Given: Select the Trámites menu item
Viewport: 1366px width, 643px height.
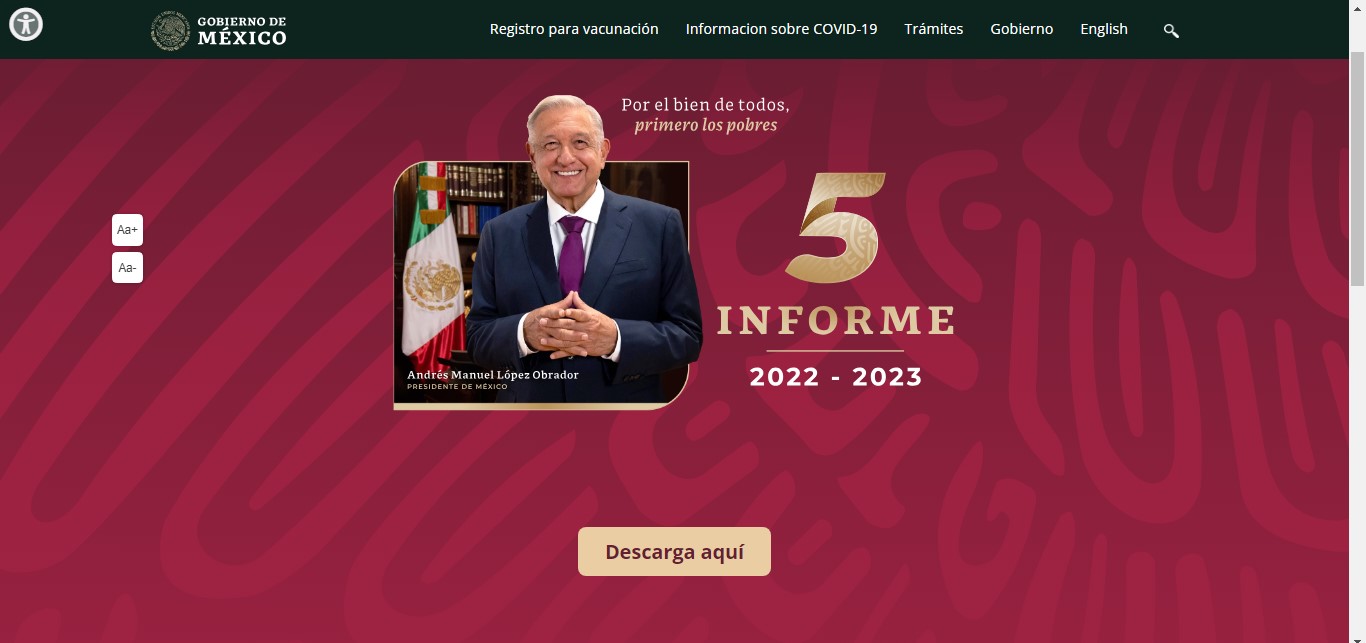Looking at the screenshot, I should click(934, 29).
